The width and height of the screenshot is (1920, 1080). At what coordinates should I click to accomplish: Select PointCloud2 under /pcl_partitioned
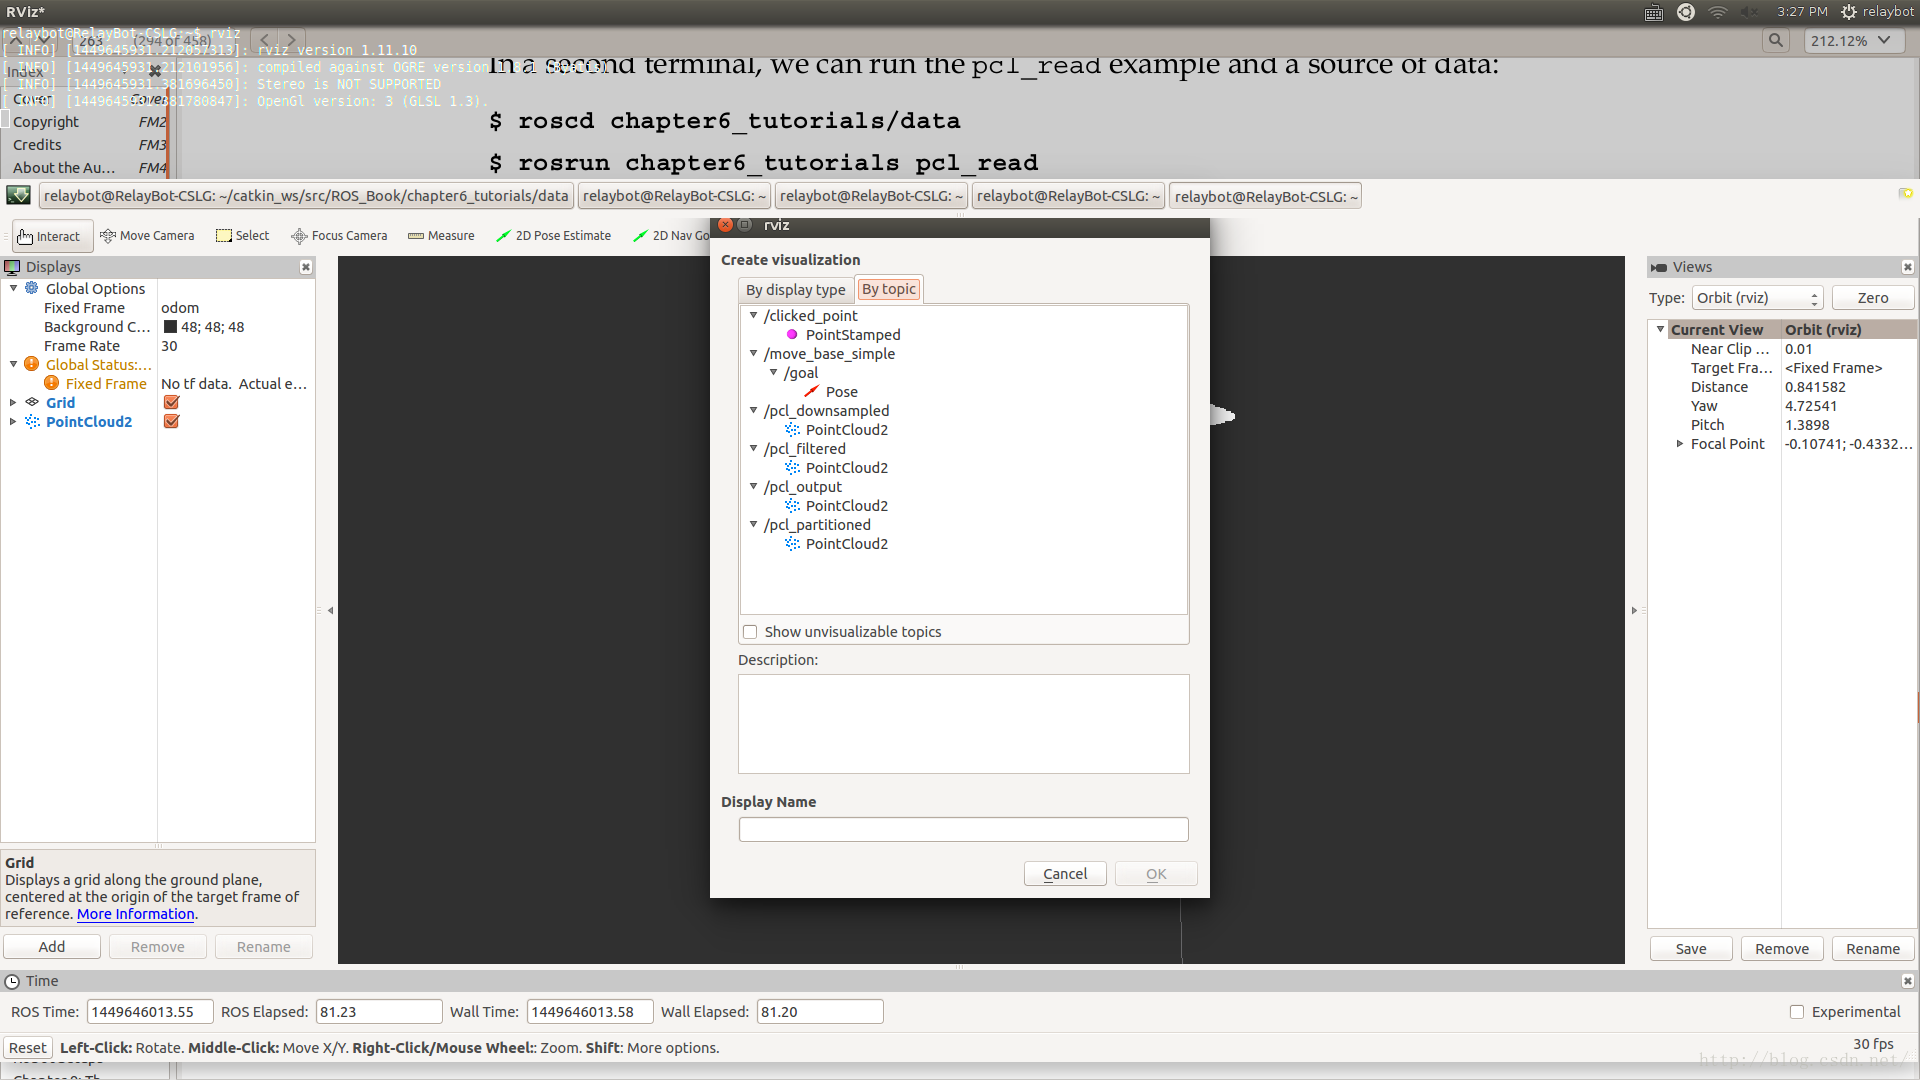click(846, 544)
